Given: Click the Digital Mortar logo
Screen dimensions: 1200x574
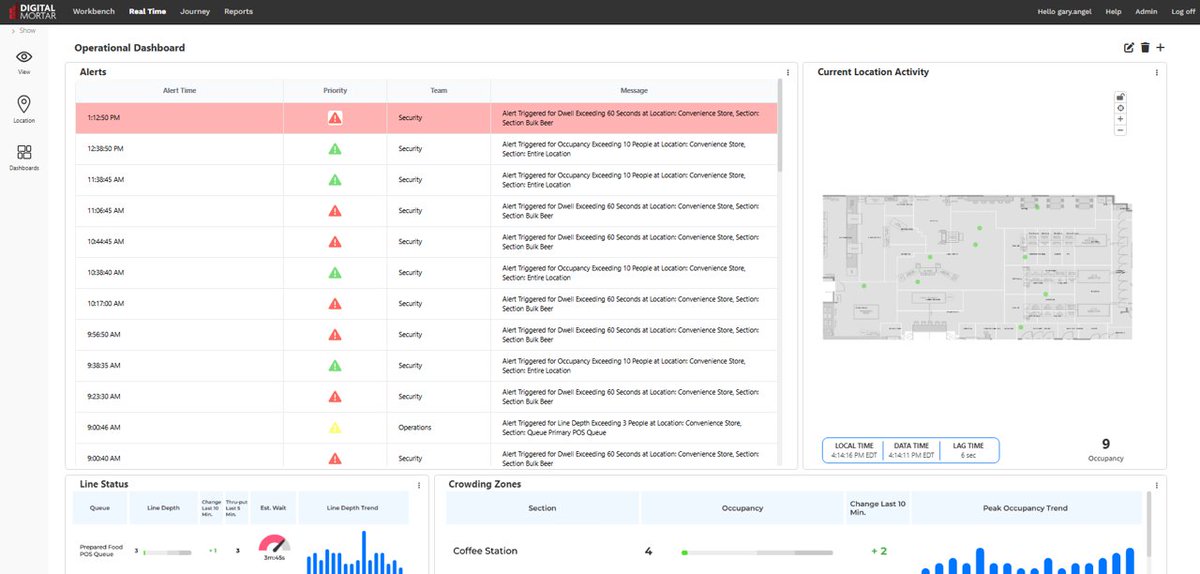Looking at the screenshot, I should [x=31, y=12].
